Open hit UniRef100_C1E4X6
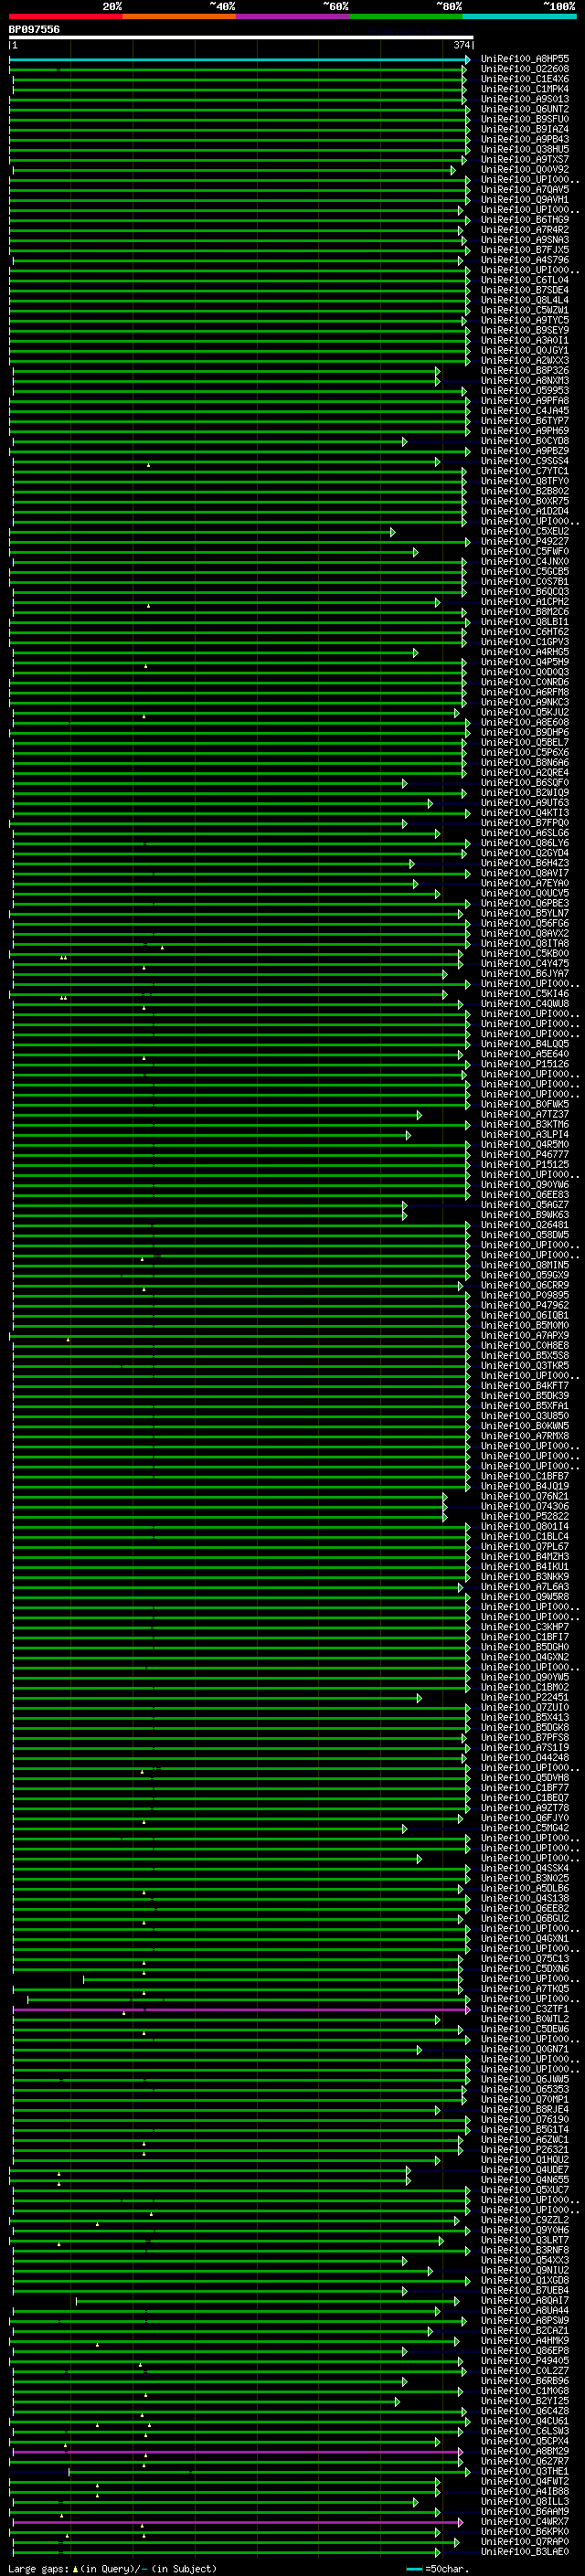 [x=525, y=79]
